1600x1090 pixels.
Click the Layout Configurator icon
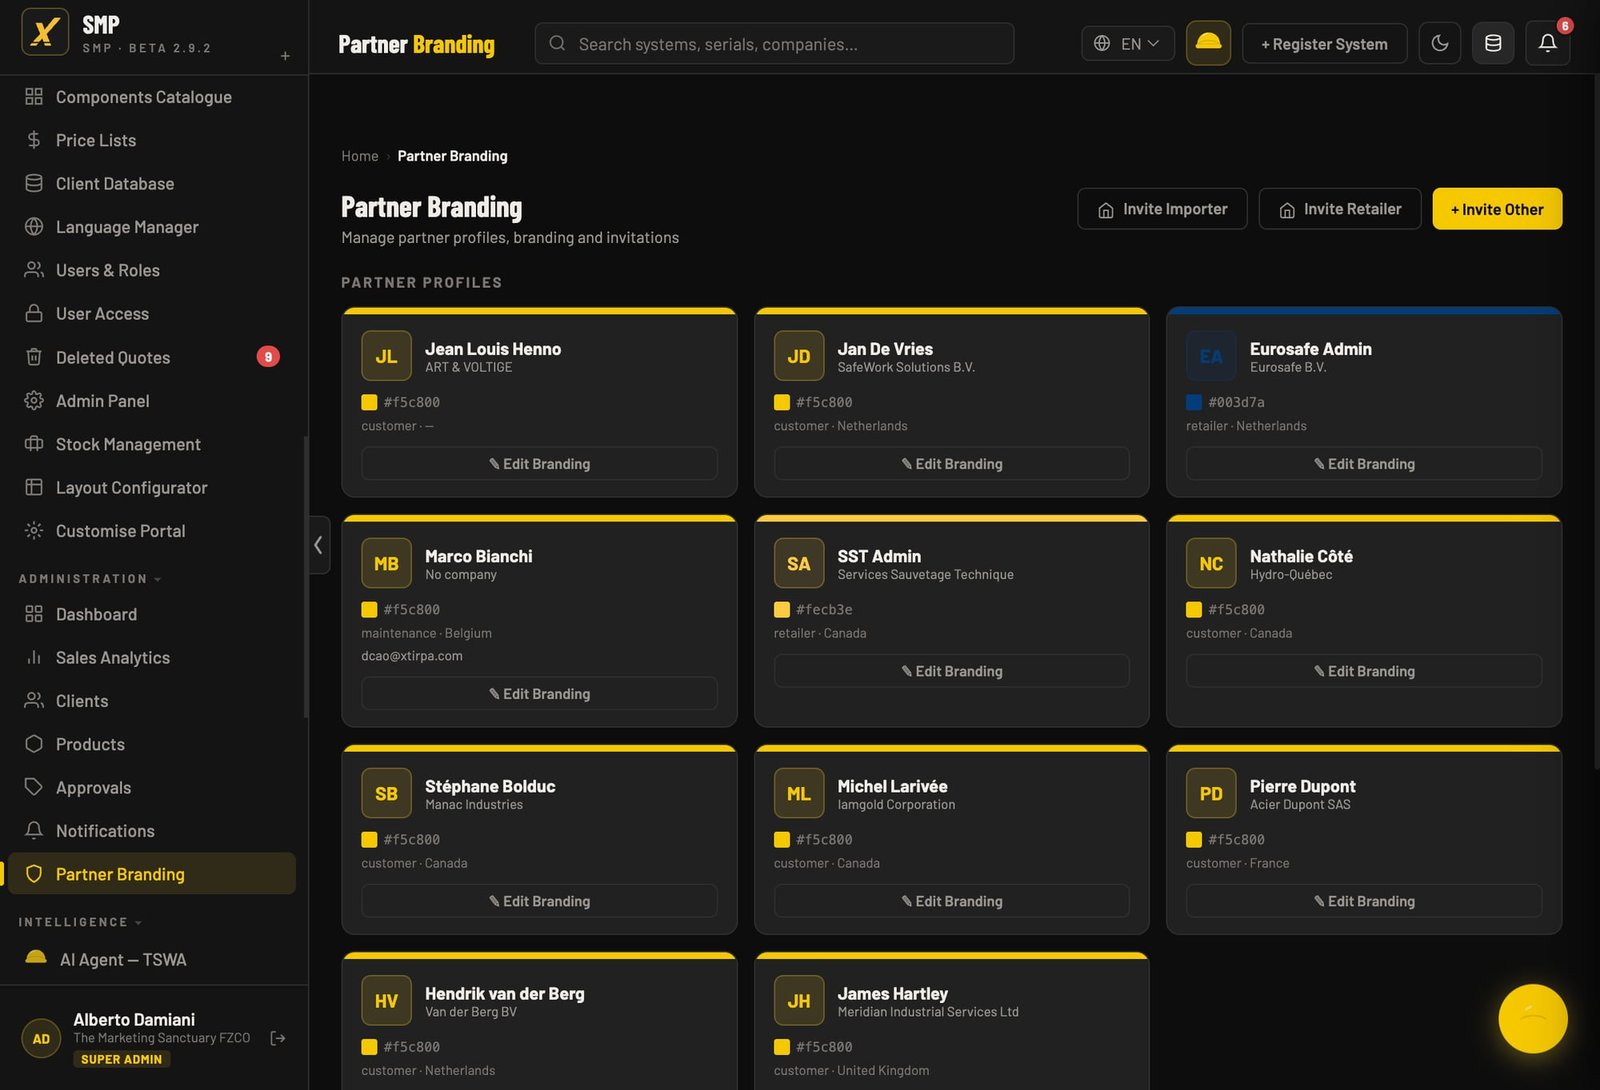pos(34,487)
